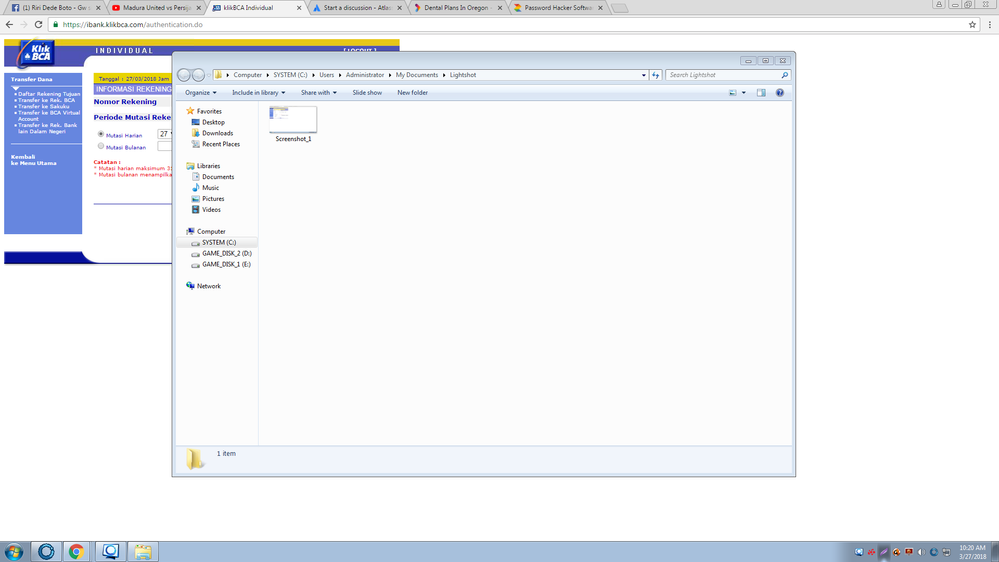This screenshot has width=999, height=562.
Task: Click the blue circular app on taskbar
Action: (46, 552)
